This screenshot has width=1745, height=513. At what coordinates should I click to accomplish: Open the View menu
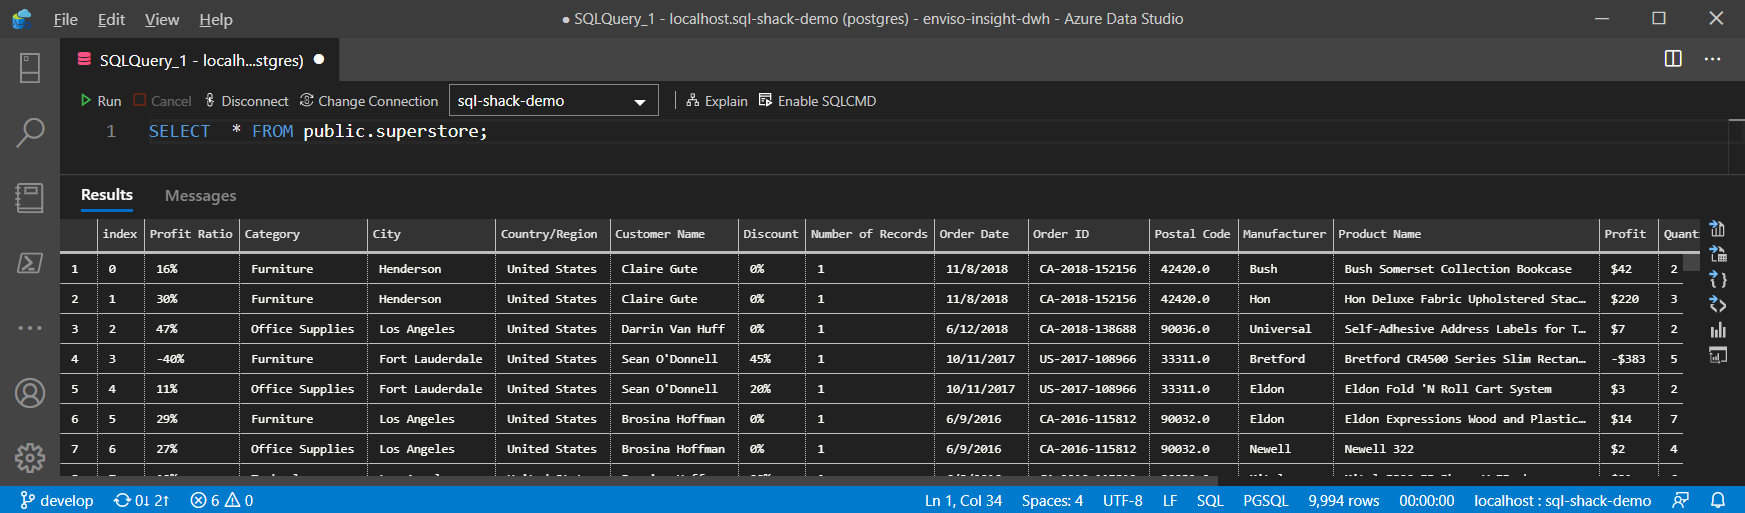pyautogui.click(x=161, y=19)
